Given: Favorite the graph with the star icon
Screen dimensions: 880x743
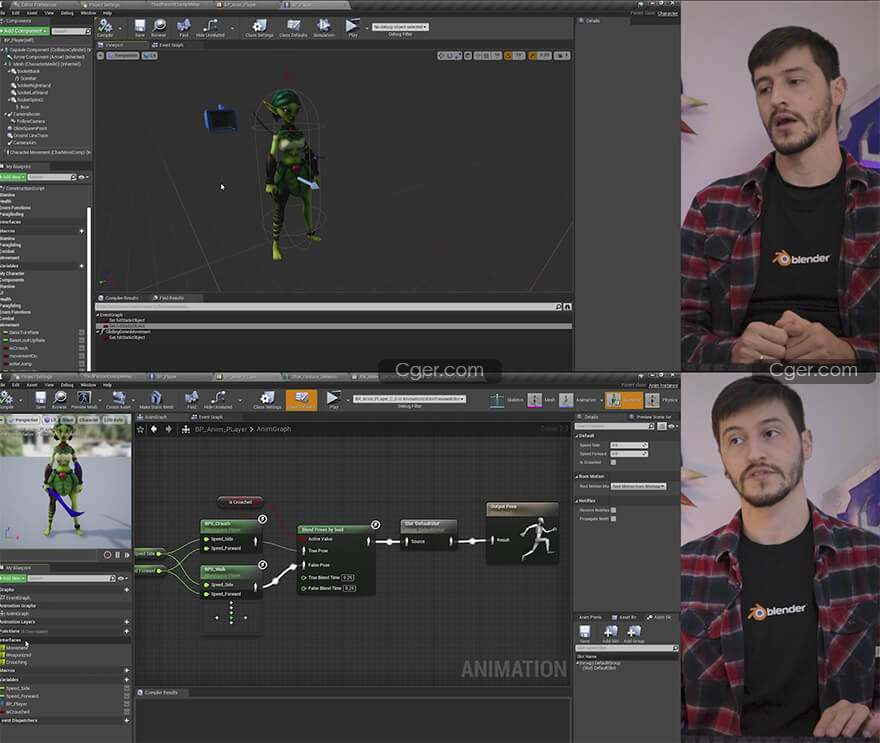Looking at the screenshot, I should tap(140, 429).
